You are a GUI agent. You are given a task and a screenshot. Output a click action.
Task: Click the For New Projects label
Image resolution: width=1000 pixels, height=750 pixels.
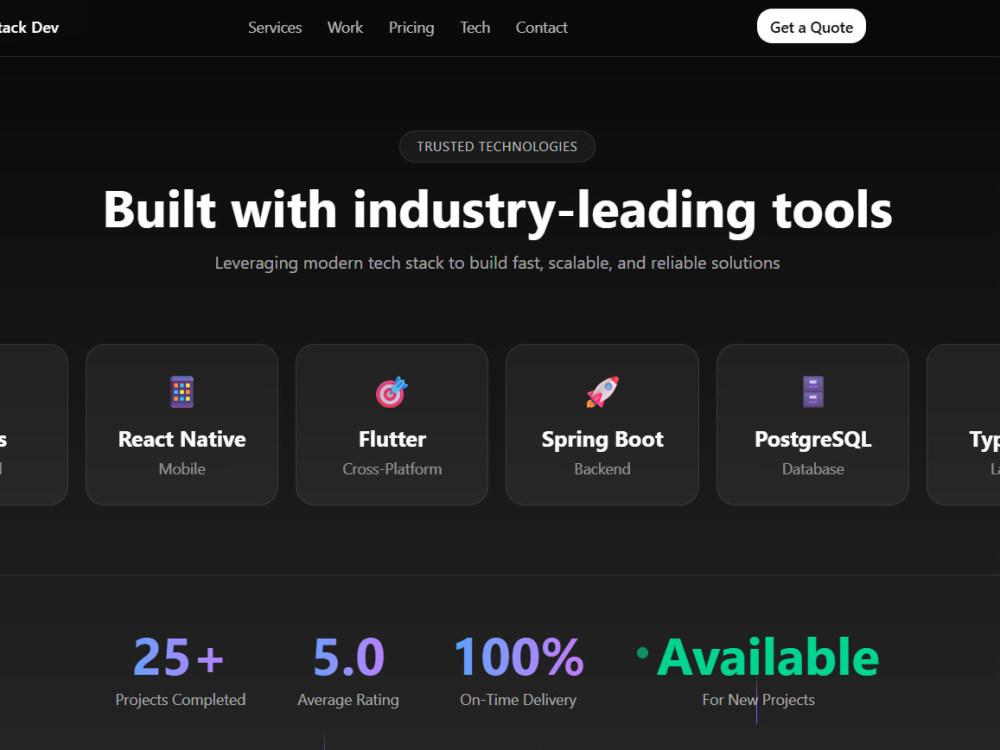758,700
